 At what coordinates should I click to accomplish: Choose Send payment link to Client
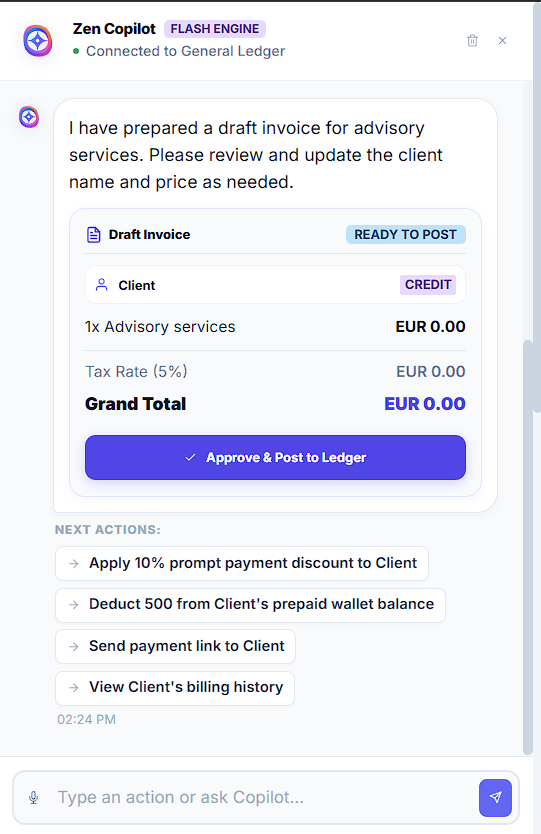176,646
